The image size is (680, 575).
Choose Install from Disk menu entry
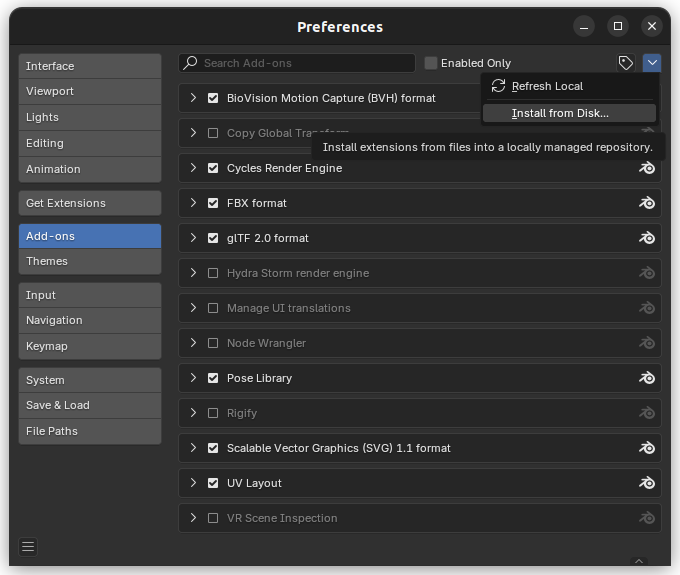click(569, 113)
